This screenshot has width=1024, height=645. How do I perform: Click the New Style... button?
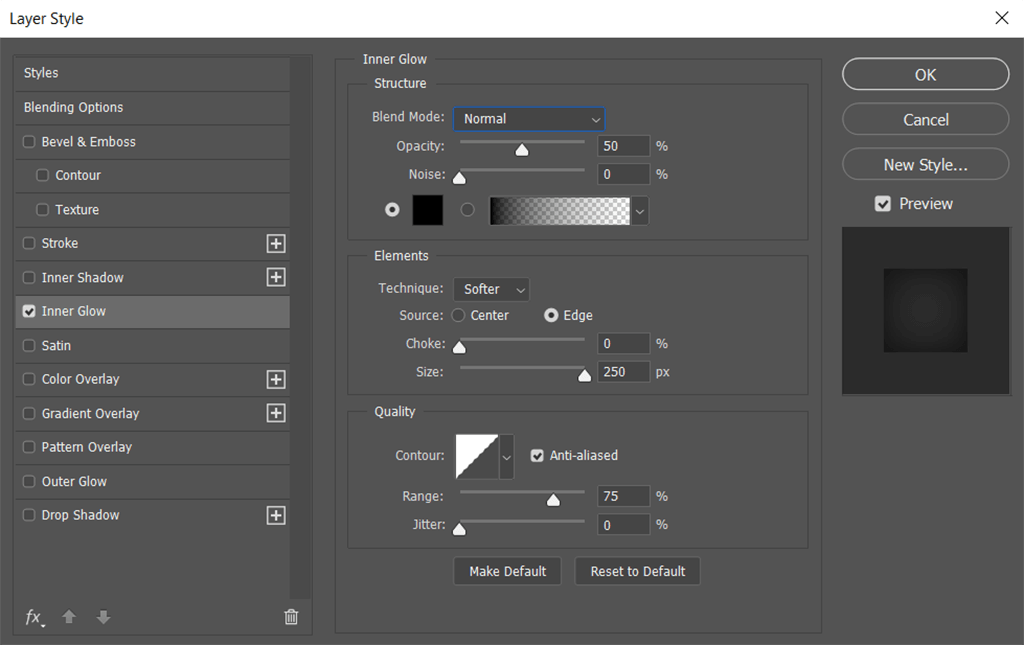point(925,165)
